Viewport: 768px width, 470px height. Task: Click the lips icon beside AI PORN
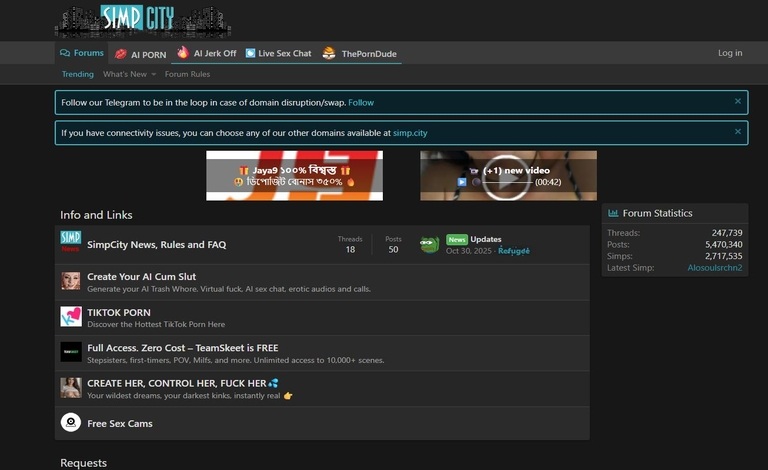120,54
